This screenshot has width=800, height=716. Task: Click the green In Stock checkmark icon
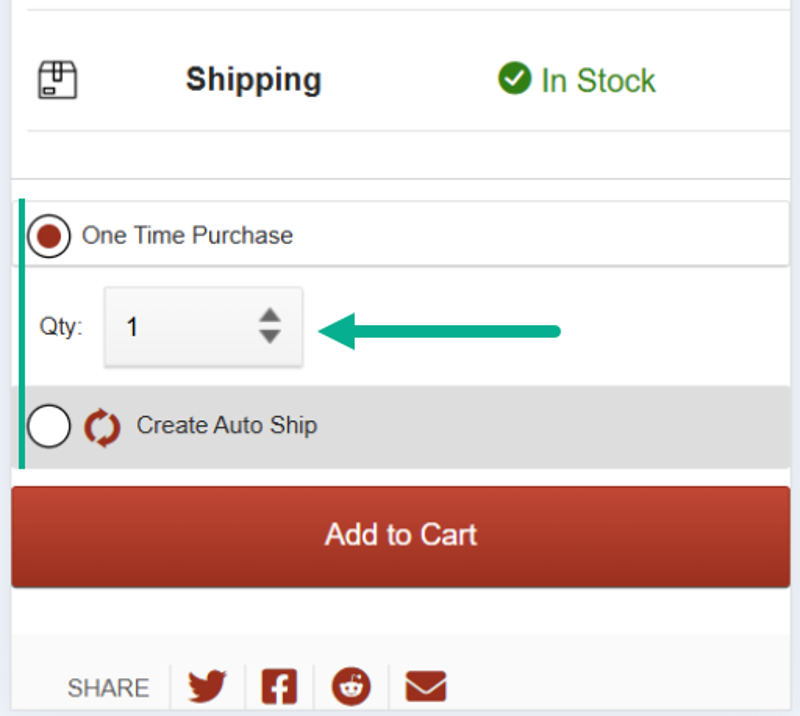pyautogui.click(x=514, y=78)
